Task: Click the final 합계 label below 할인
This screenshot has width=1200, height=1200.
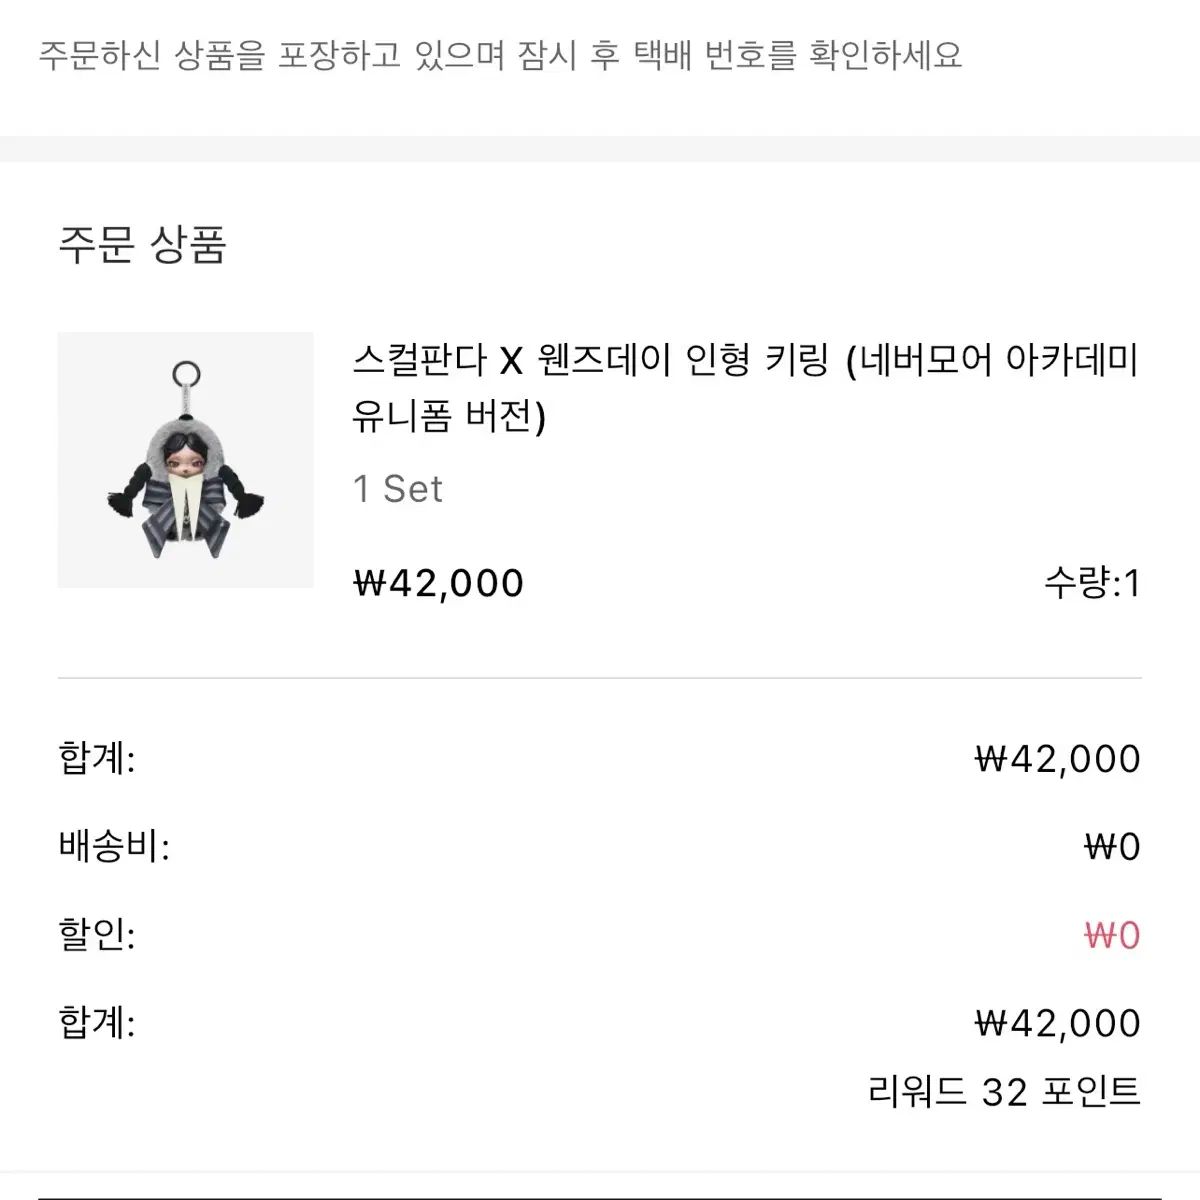Action: coord(97,1023)
